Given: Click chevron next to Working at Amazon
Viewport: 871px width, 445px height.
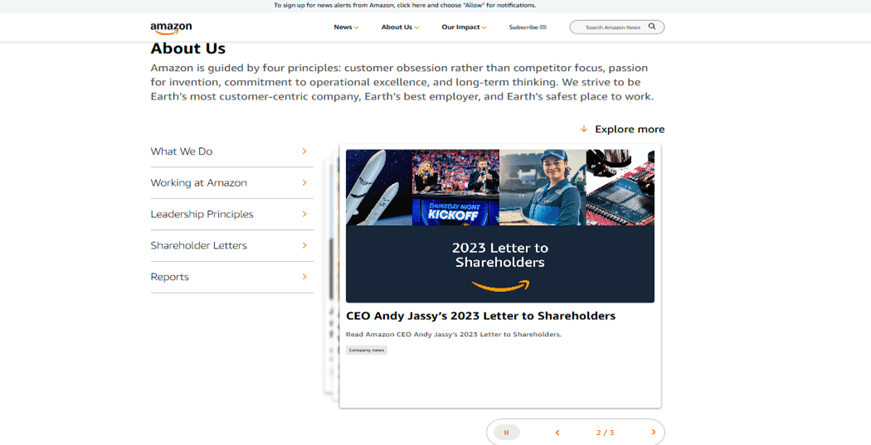Looking at the screenshot, I should 304,183.
